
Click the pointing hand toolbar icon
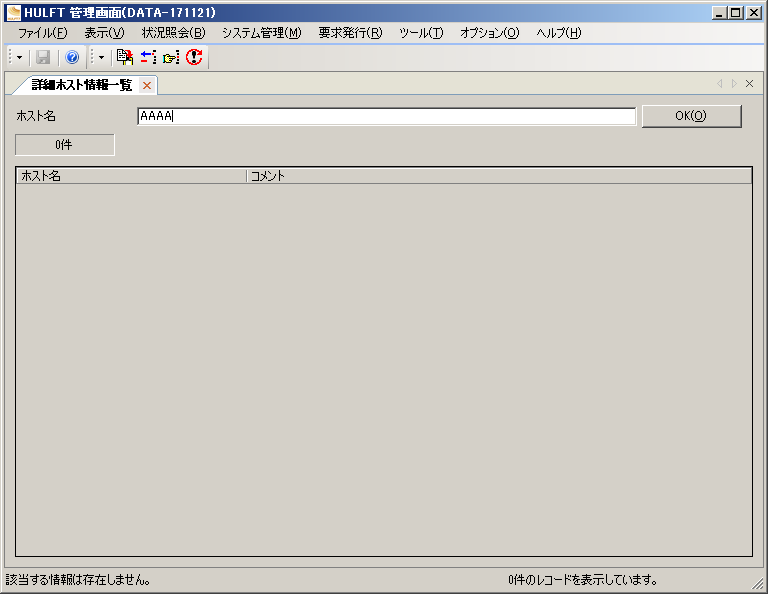click(171, 58)
